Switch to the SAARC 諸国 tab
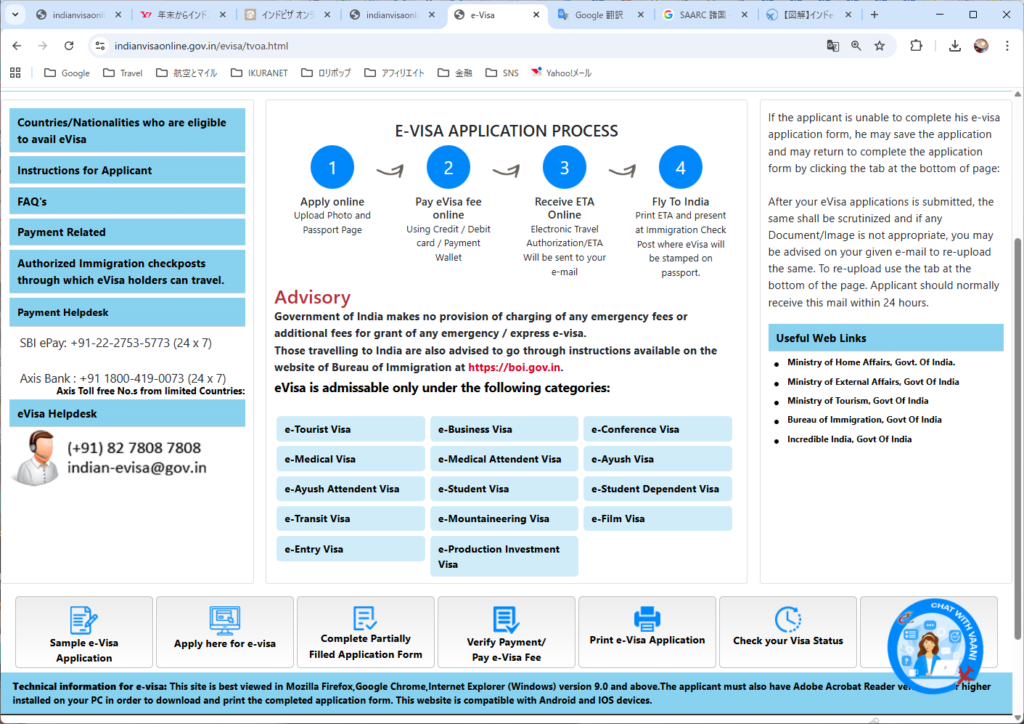This screenshot has width=1024, height=724. tap(700, 15)
